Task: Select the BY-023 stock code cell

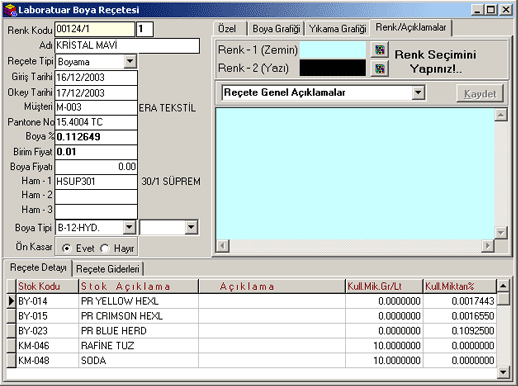Action: click(x=47, y=331)
